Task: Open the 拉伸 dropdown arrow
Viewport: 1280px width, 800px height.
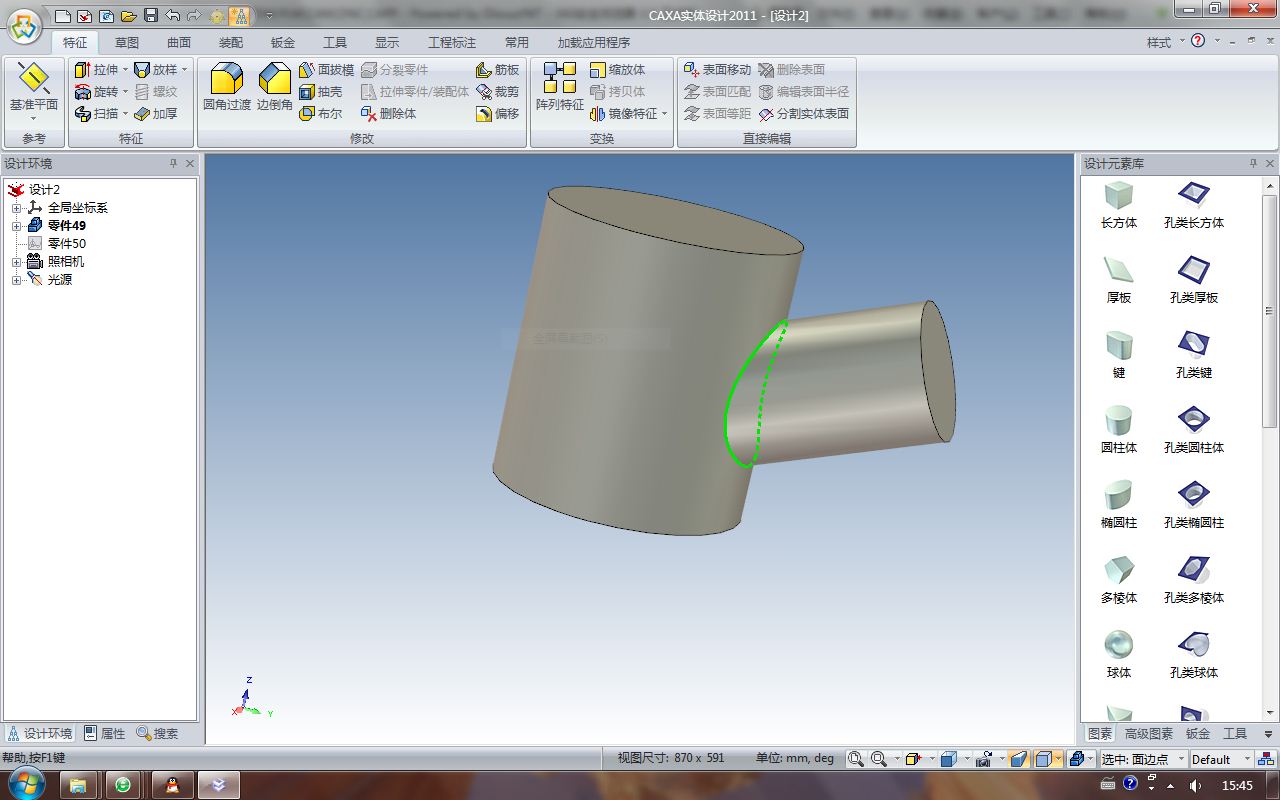Action: [x=125, y=70]
